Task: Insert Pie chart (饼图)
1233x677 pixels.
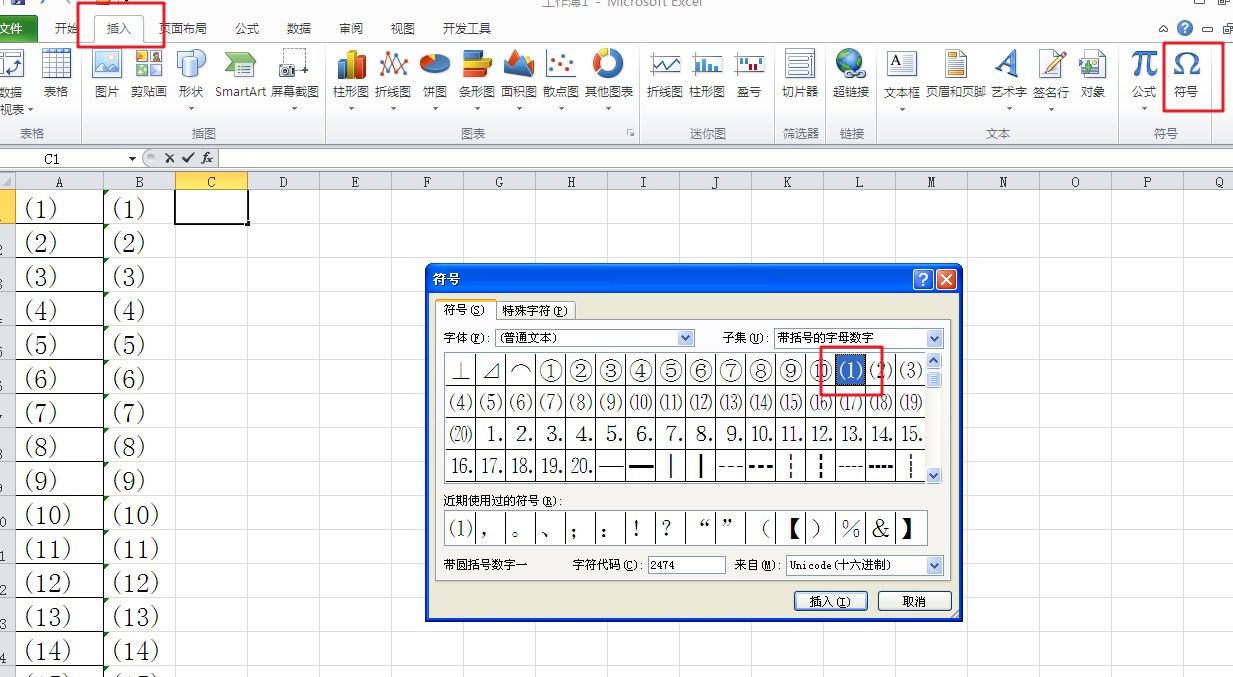Action: click(x=434, y=79)
